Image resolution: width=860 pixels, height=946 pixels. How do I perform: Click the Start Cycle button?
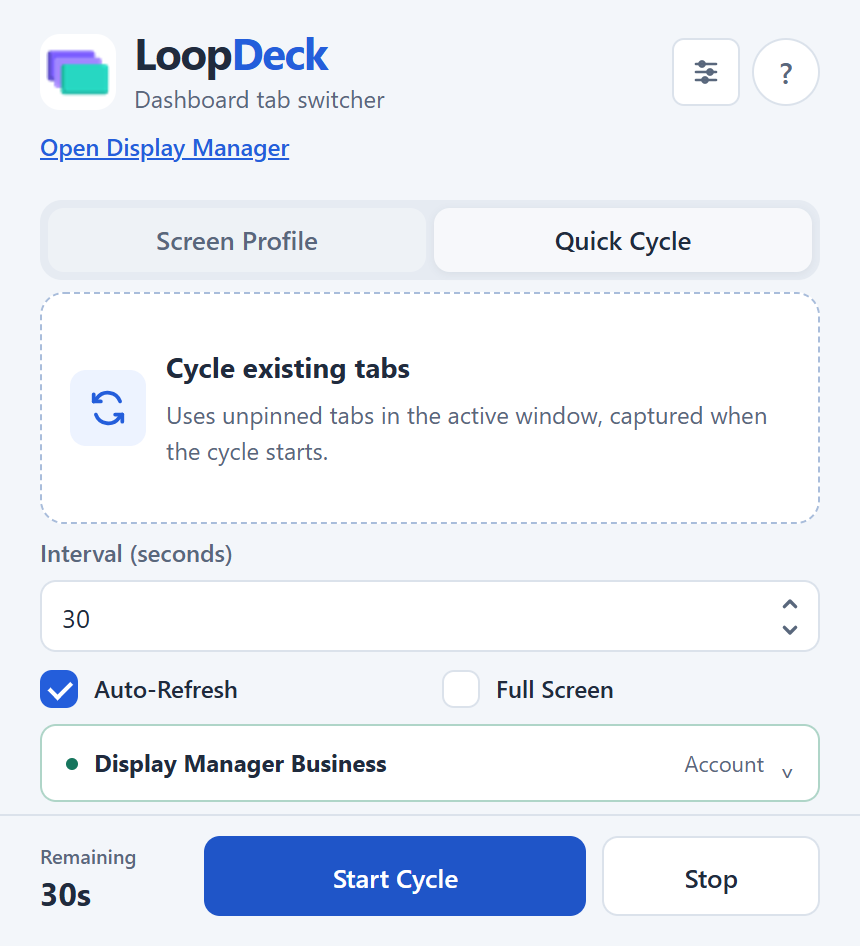pos(395,876)
